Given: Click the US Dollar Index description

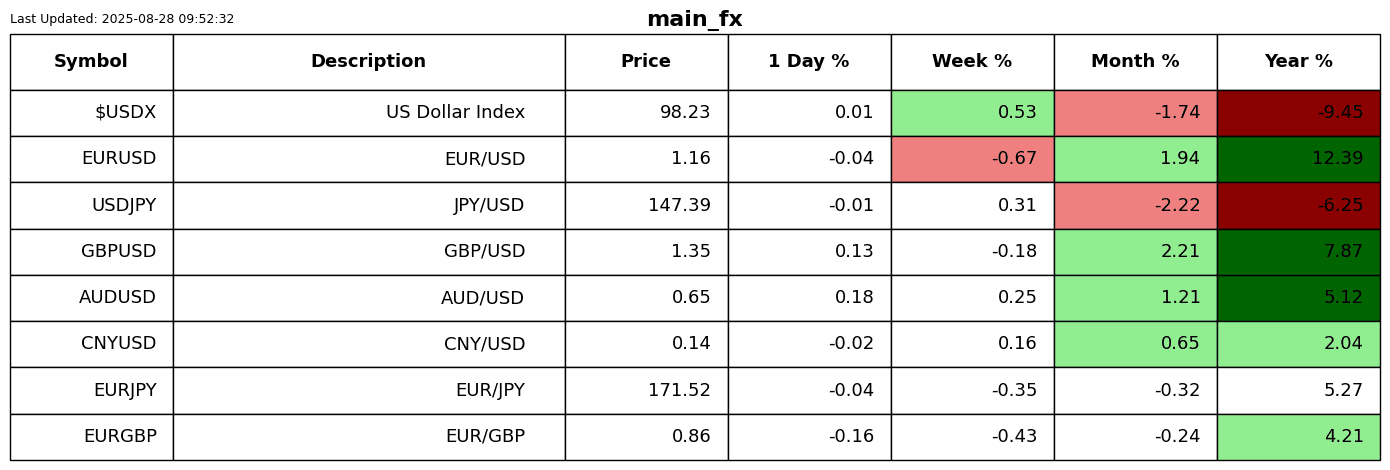Looking at the screenshot, I should pyautogui.click(x=368, y=113).
